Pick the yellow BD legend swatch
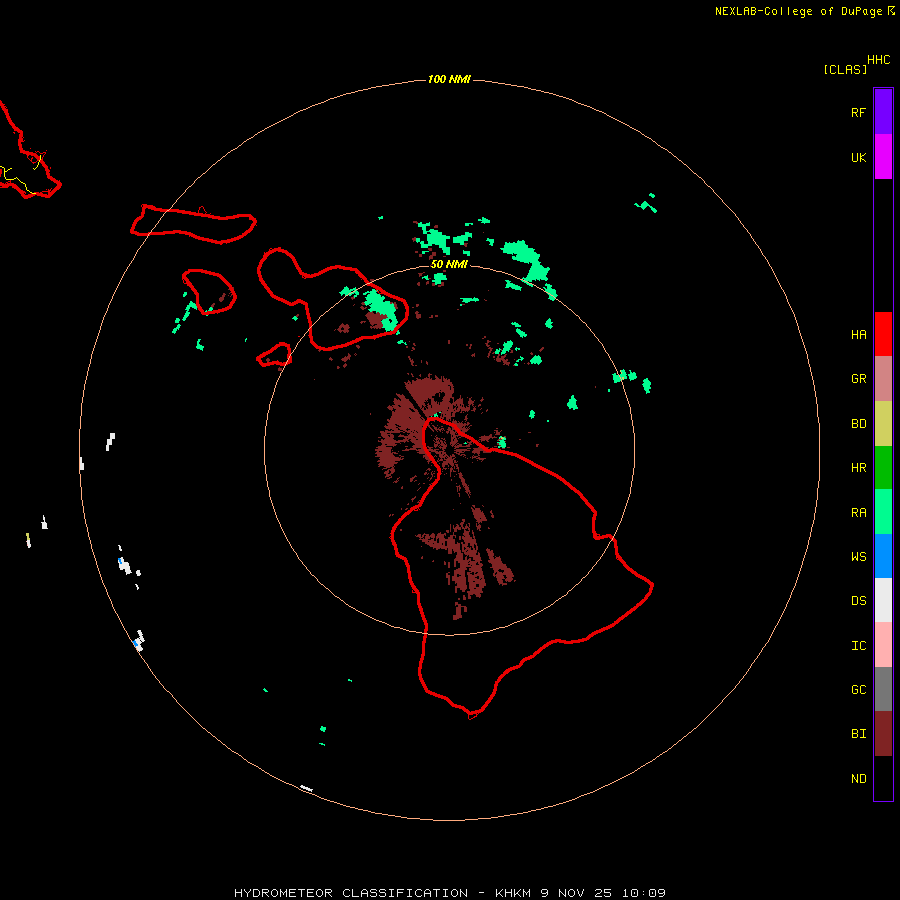The image size is (900, 900). pyautogui.click(x=883, y=424)
